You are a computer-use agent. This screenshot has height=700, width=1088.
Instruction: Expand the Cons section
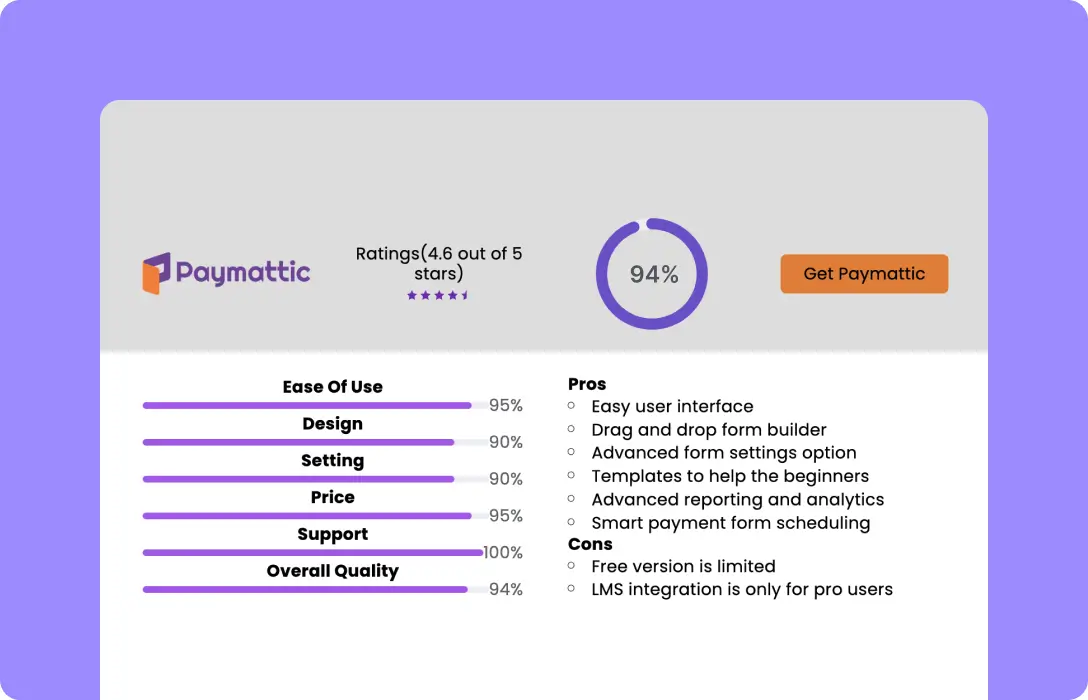tap(590, 544)
